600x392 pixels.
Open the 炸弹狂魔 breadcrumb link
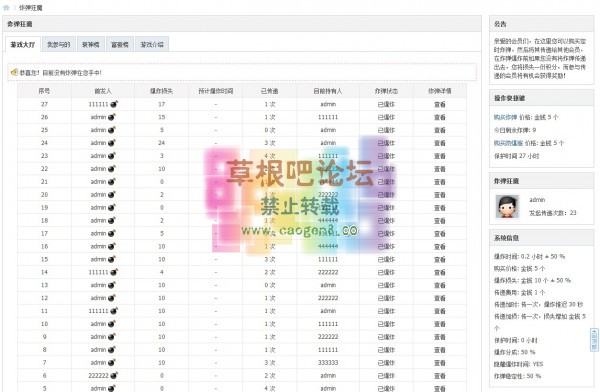(x=31, y=8)
